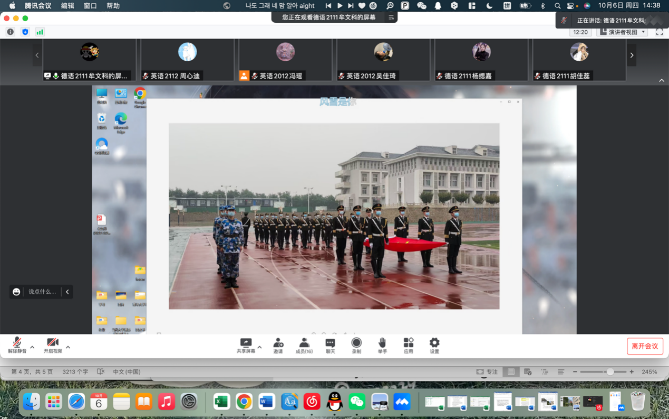
Task: Open the 聊天 chat icon
Action: (x=330, y=342)
